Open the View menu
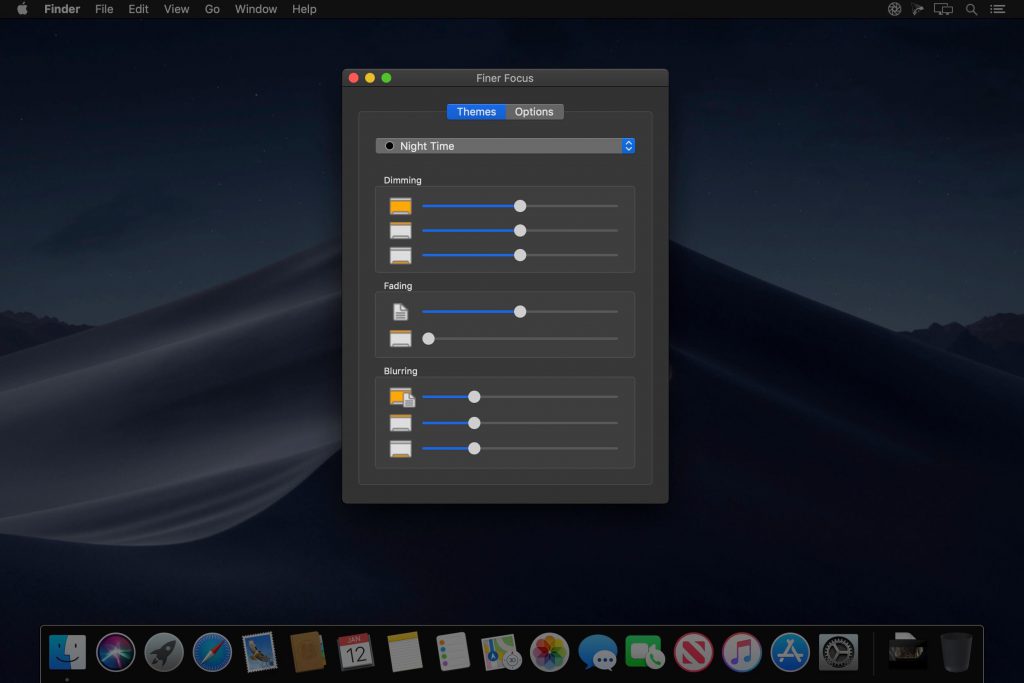Viewport: 1024px width, 683px height. point(176,9)
